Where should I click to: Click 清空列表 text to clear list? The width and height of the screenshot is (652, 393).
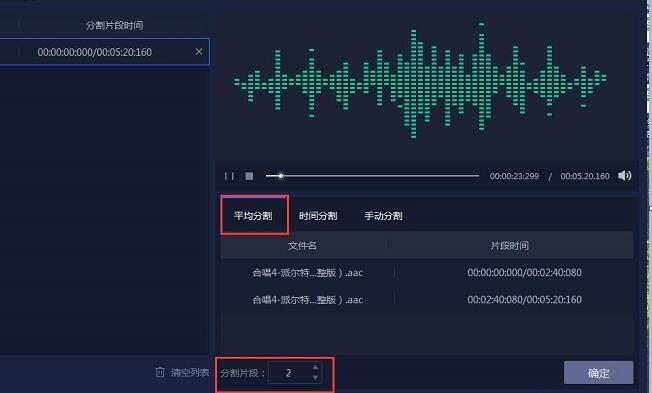pos(190,372)
